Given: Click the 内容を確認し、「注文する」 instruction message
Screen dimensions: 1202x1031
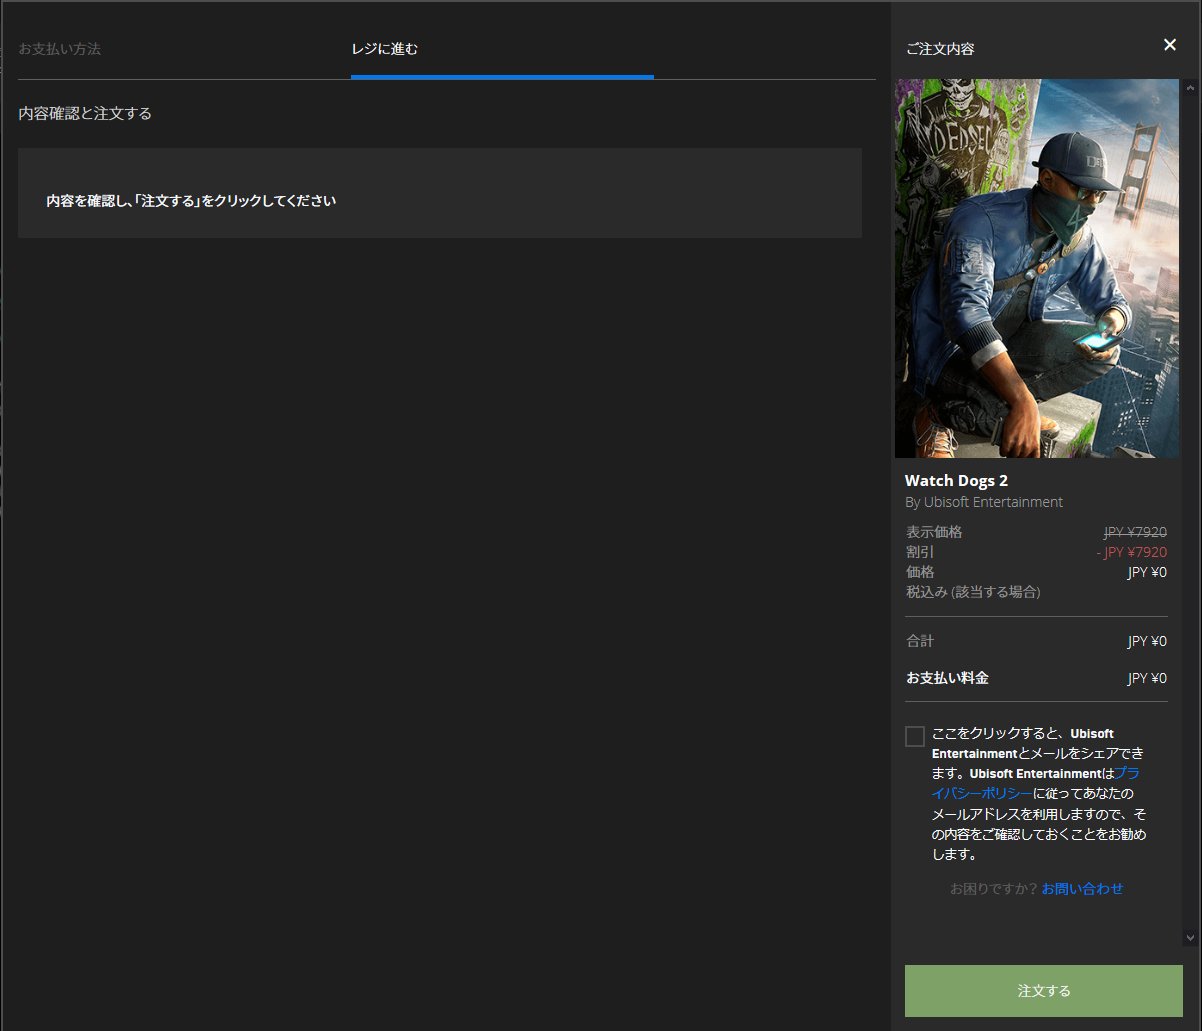Looking at the screenshot, I should (191, 200).
